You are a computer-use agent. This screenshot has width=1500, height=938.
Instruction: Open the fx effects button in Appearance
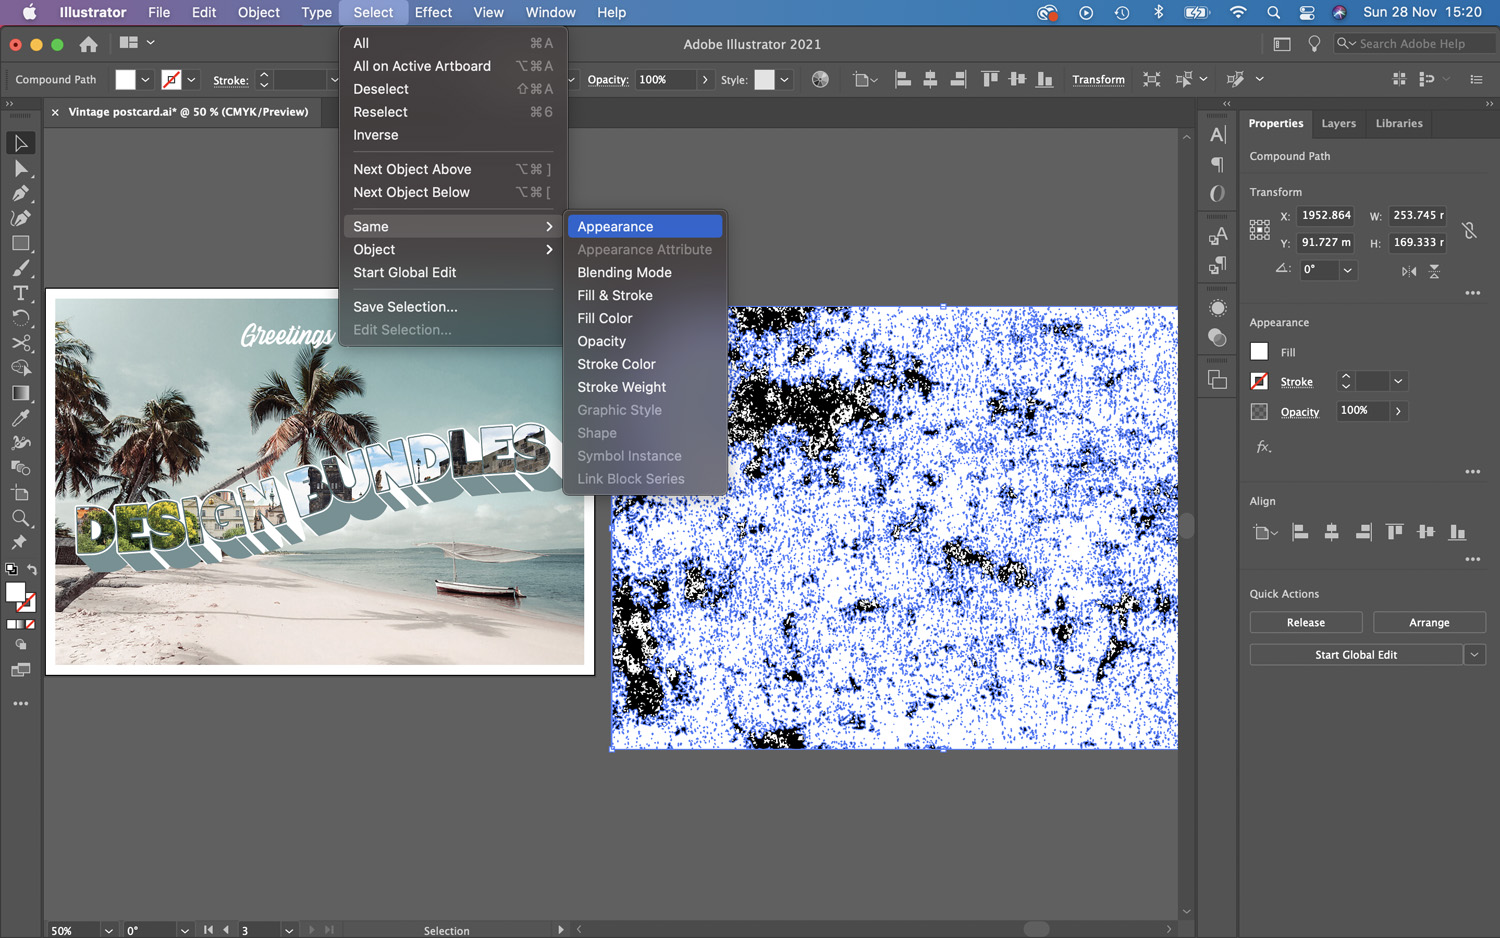pyautogui.click(x=1264, y=447)
